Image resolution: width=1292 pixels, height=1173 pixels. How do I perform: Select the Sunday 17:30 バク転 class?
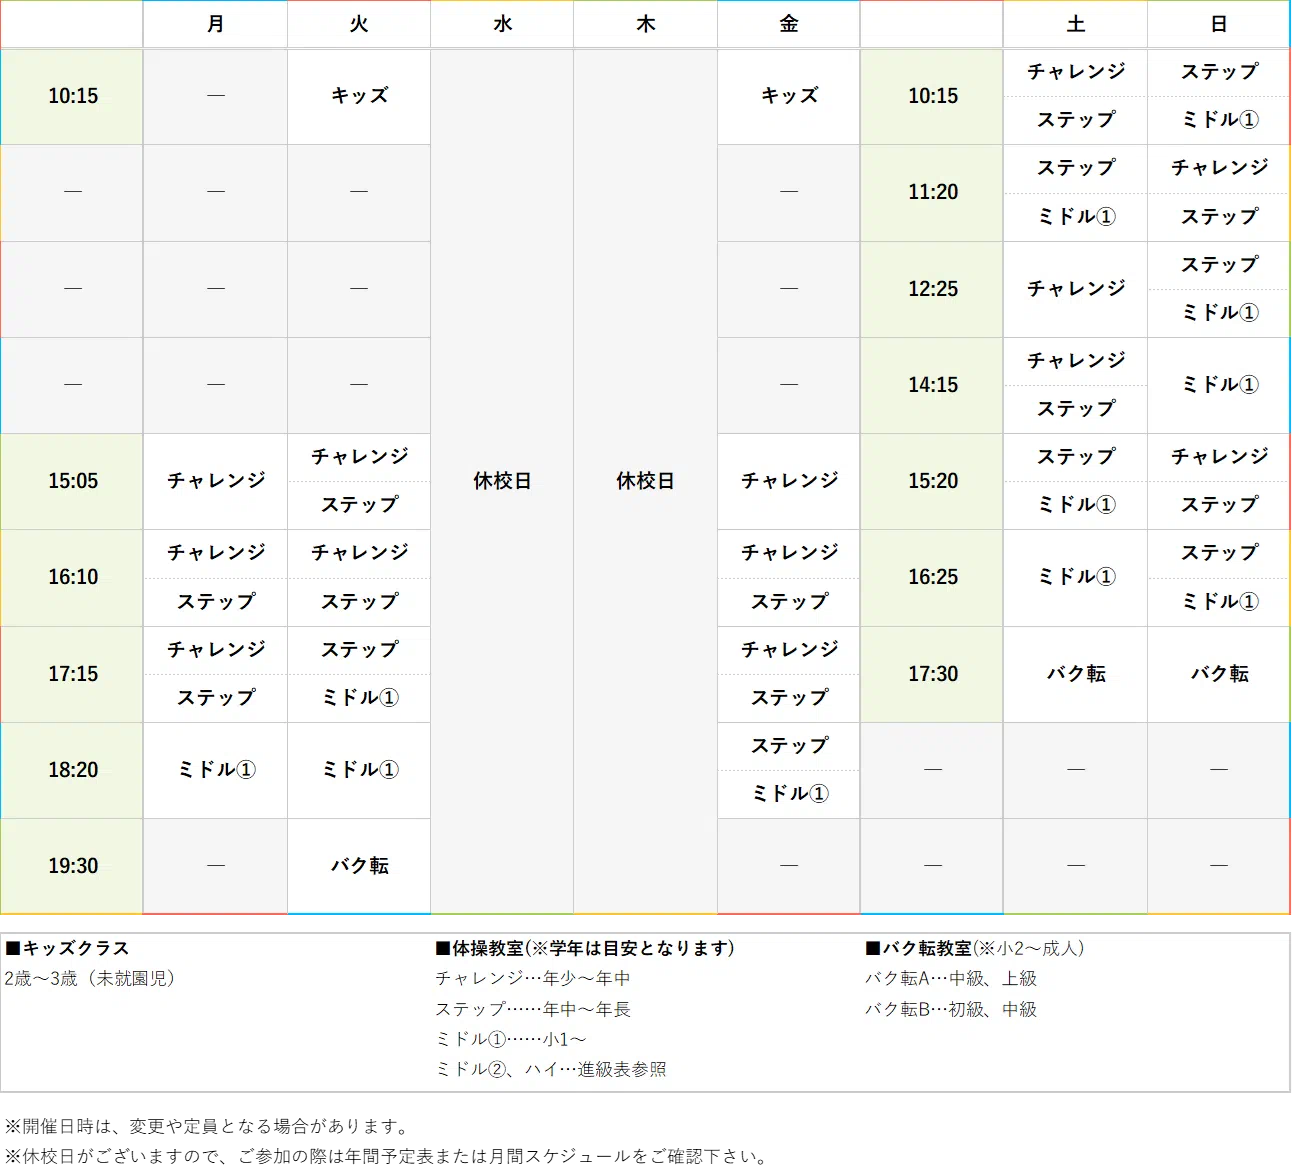(x=1218, y=674)
